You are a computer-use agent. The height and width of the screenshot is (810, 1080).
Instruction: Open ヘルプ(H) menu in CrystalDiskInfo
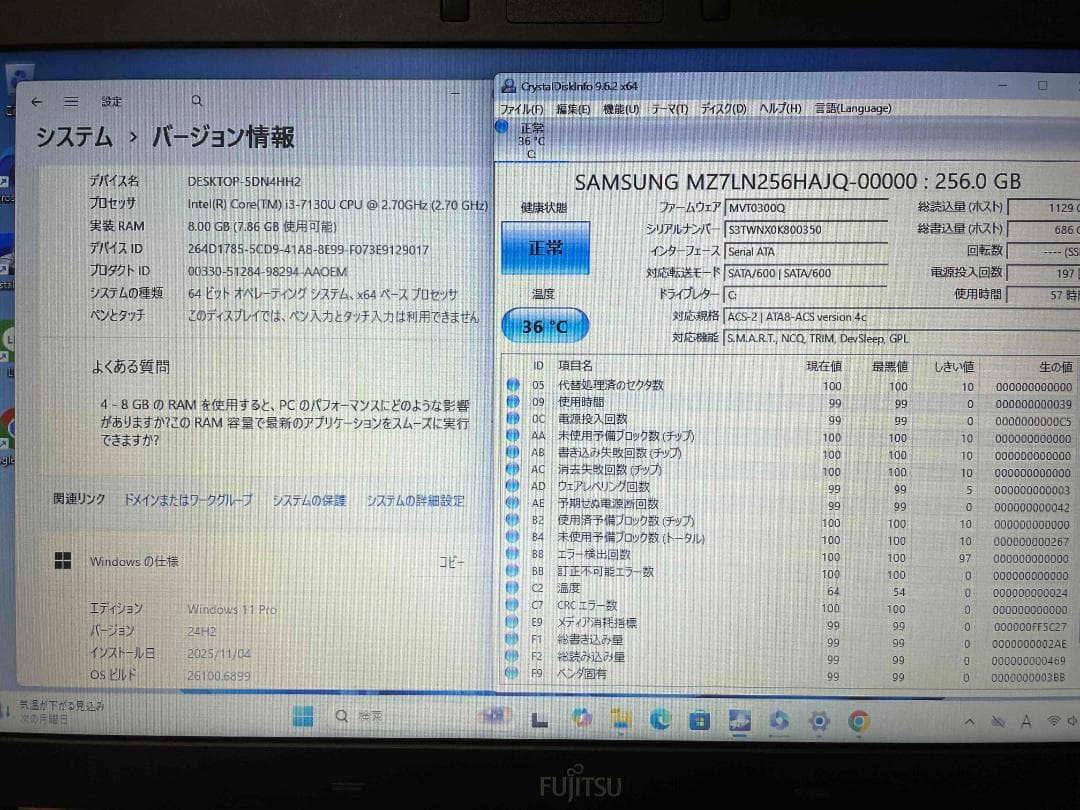pyautogui.click(x=780, y=108)
